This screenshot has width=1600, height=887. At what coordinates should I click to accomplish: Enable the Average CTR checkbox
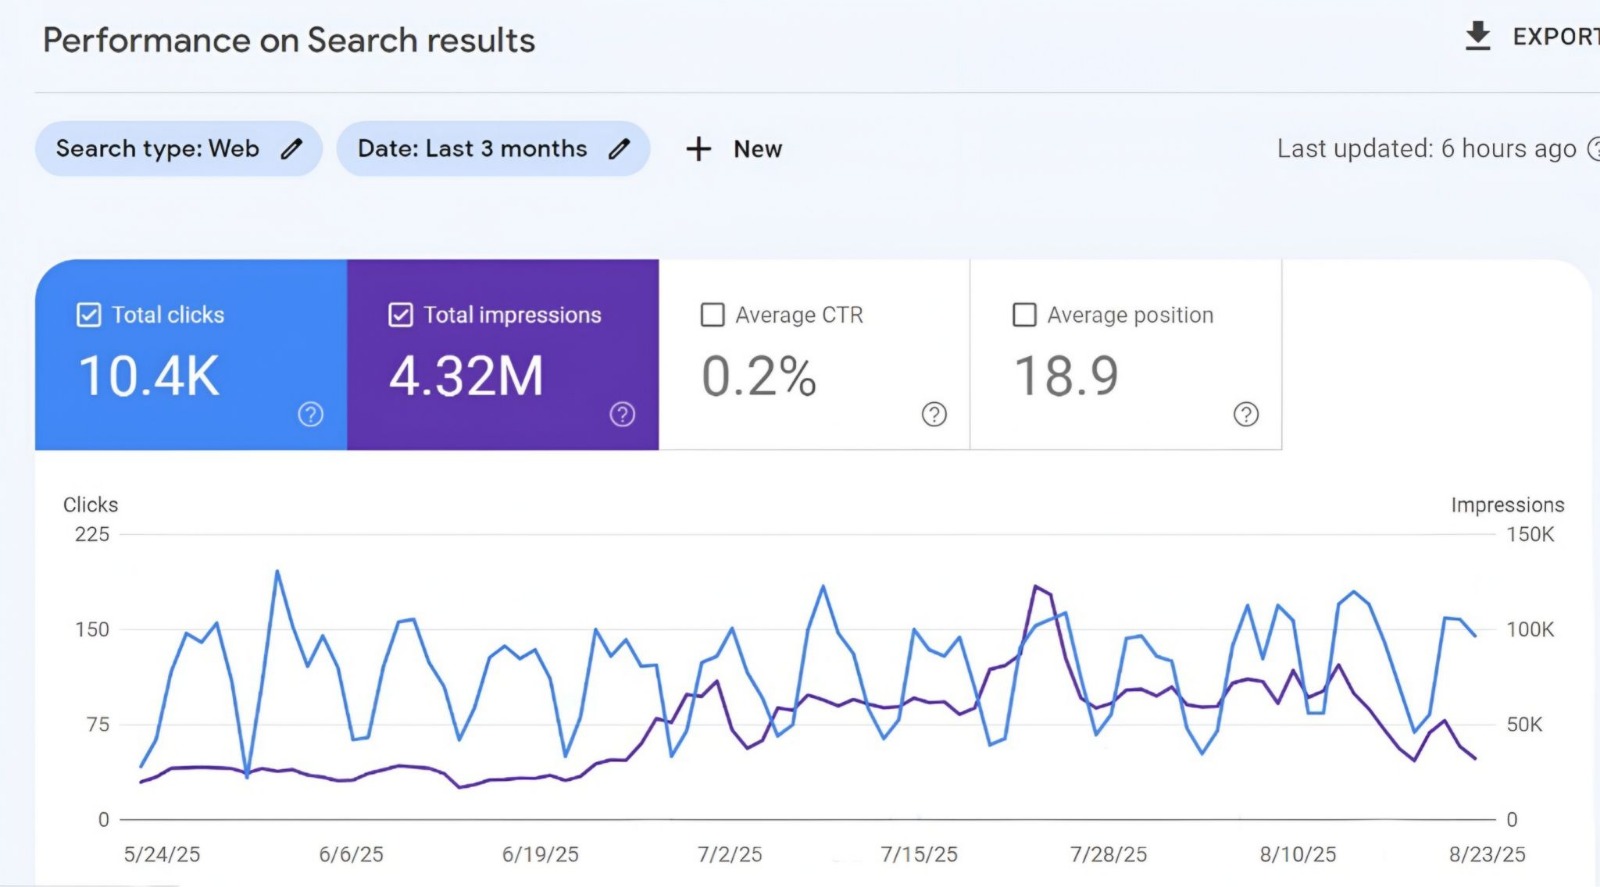pos(713,315)
